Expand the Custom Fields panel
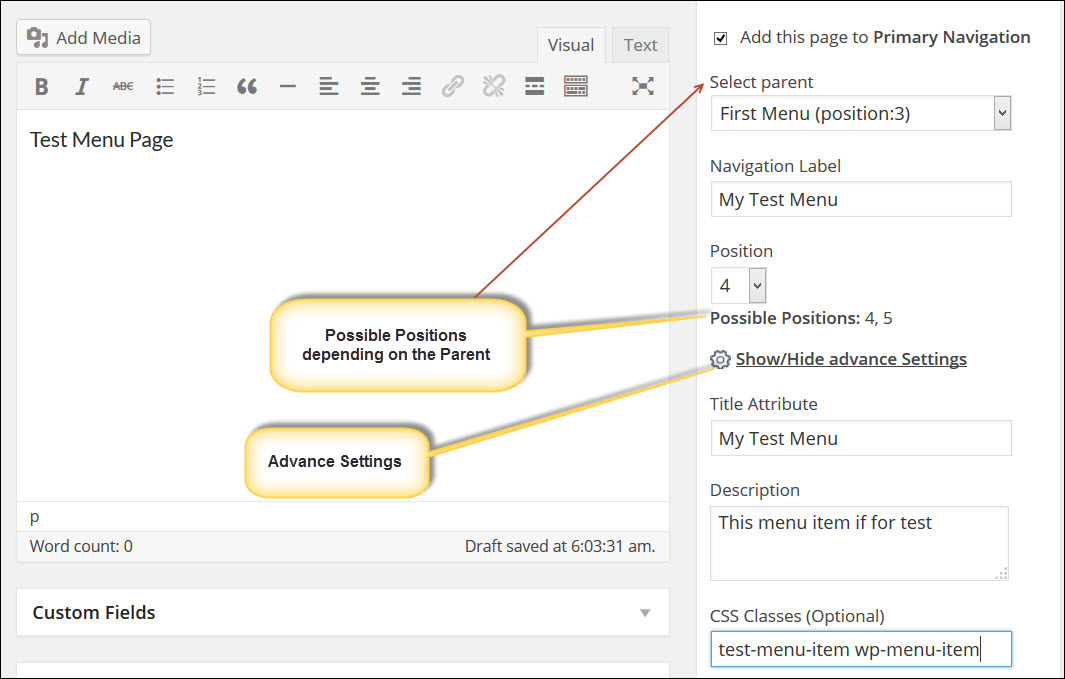Screen dimensions: 1065x679 point(343,612)
